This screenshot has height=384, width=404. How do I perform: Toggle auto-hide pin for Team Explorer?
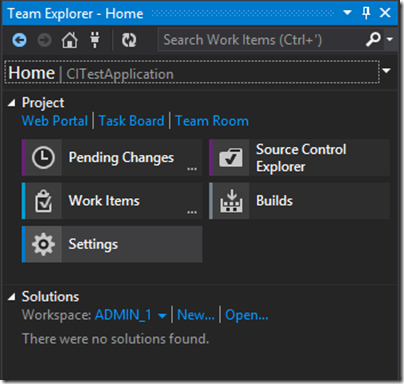pyautogui.click(x=366, y=13)
